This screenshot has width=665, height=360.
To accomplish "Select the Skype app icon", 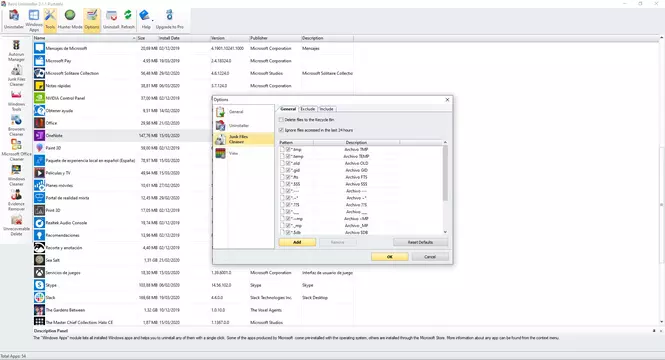I will click(39, 285).
